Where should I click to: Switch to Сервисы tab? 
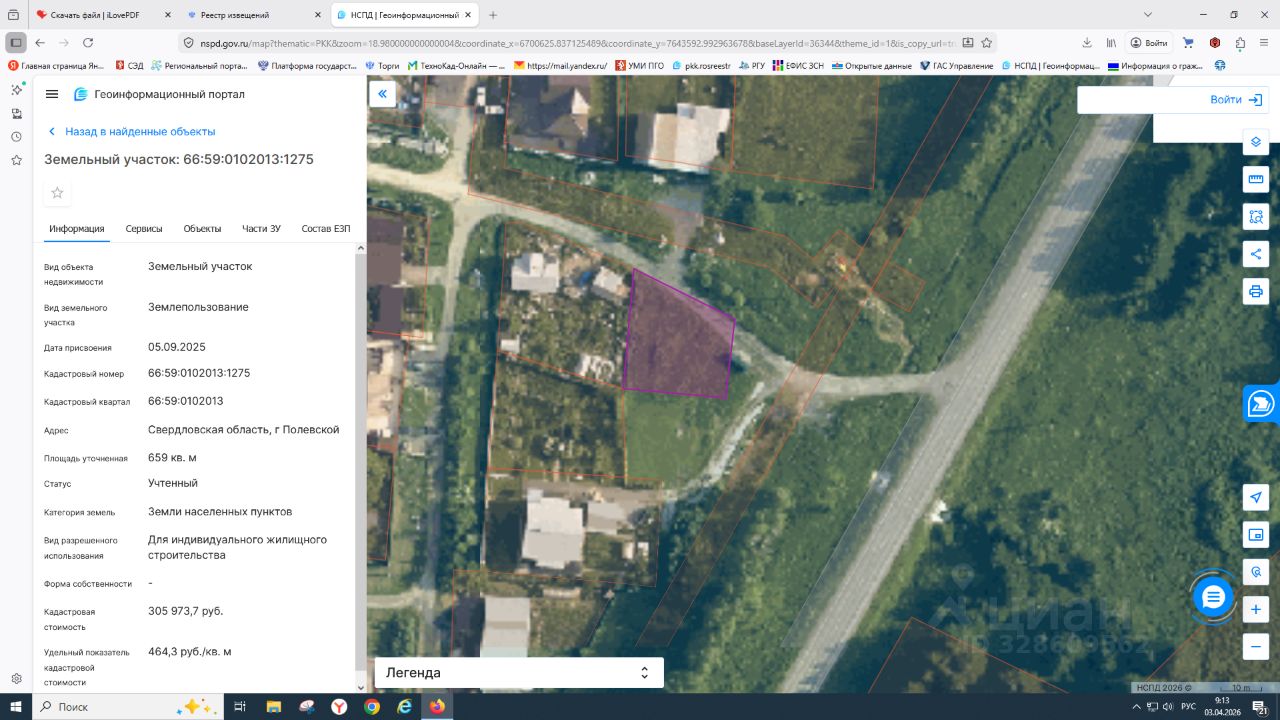(x=144, y=229)
